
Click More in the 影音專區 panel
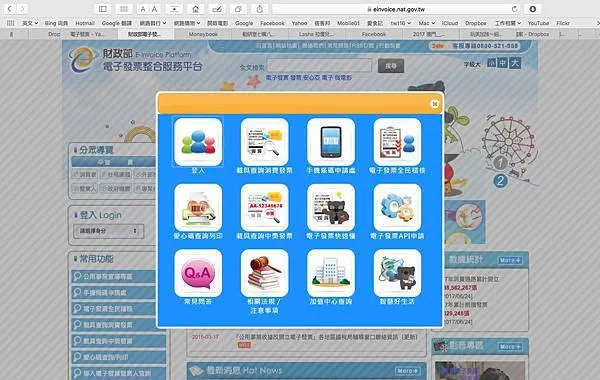pyautogui.click(x=510, y=347)
